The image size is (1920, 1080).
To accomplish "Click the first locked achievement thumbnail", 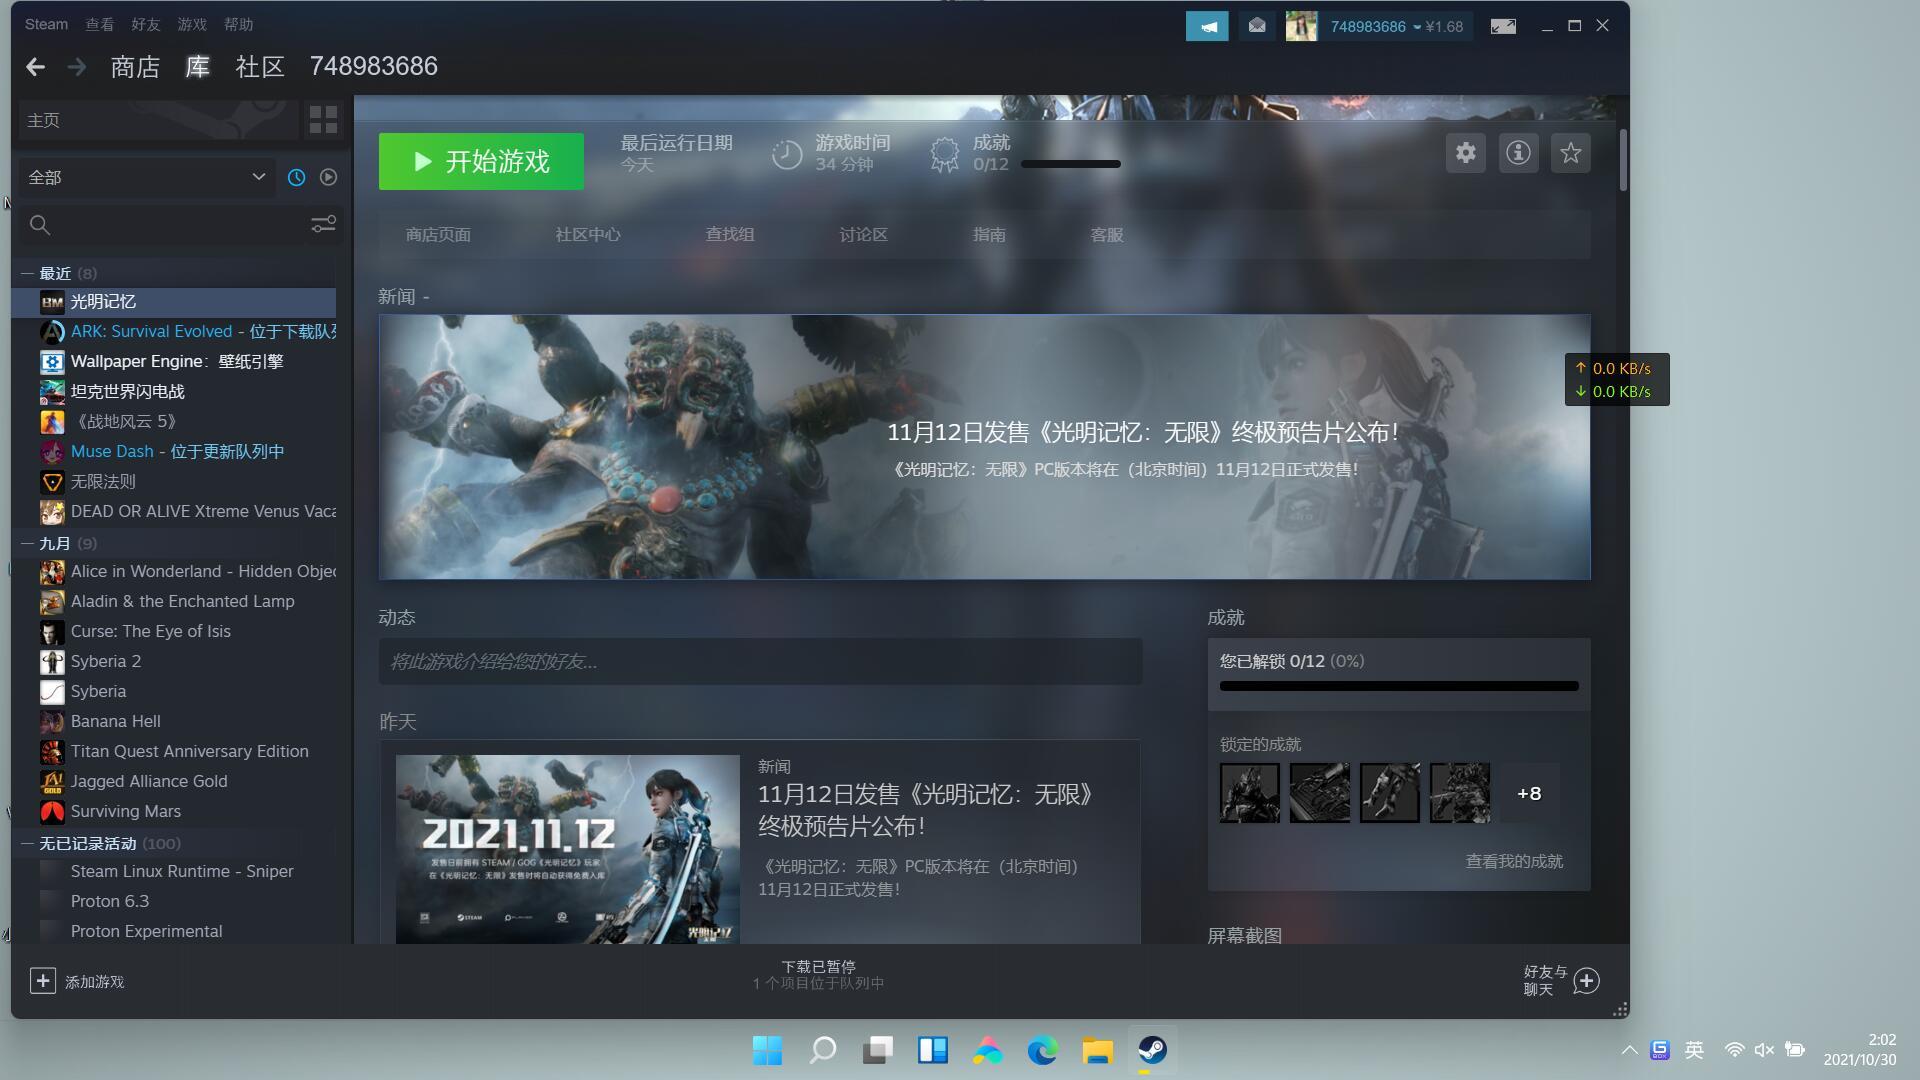I will [1249, 793].
